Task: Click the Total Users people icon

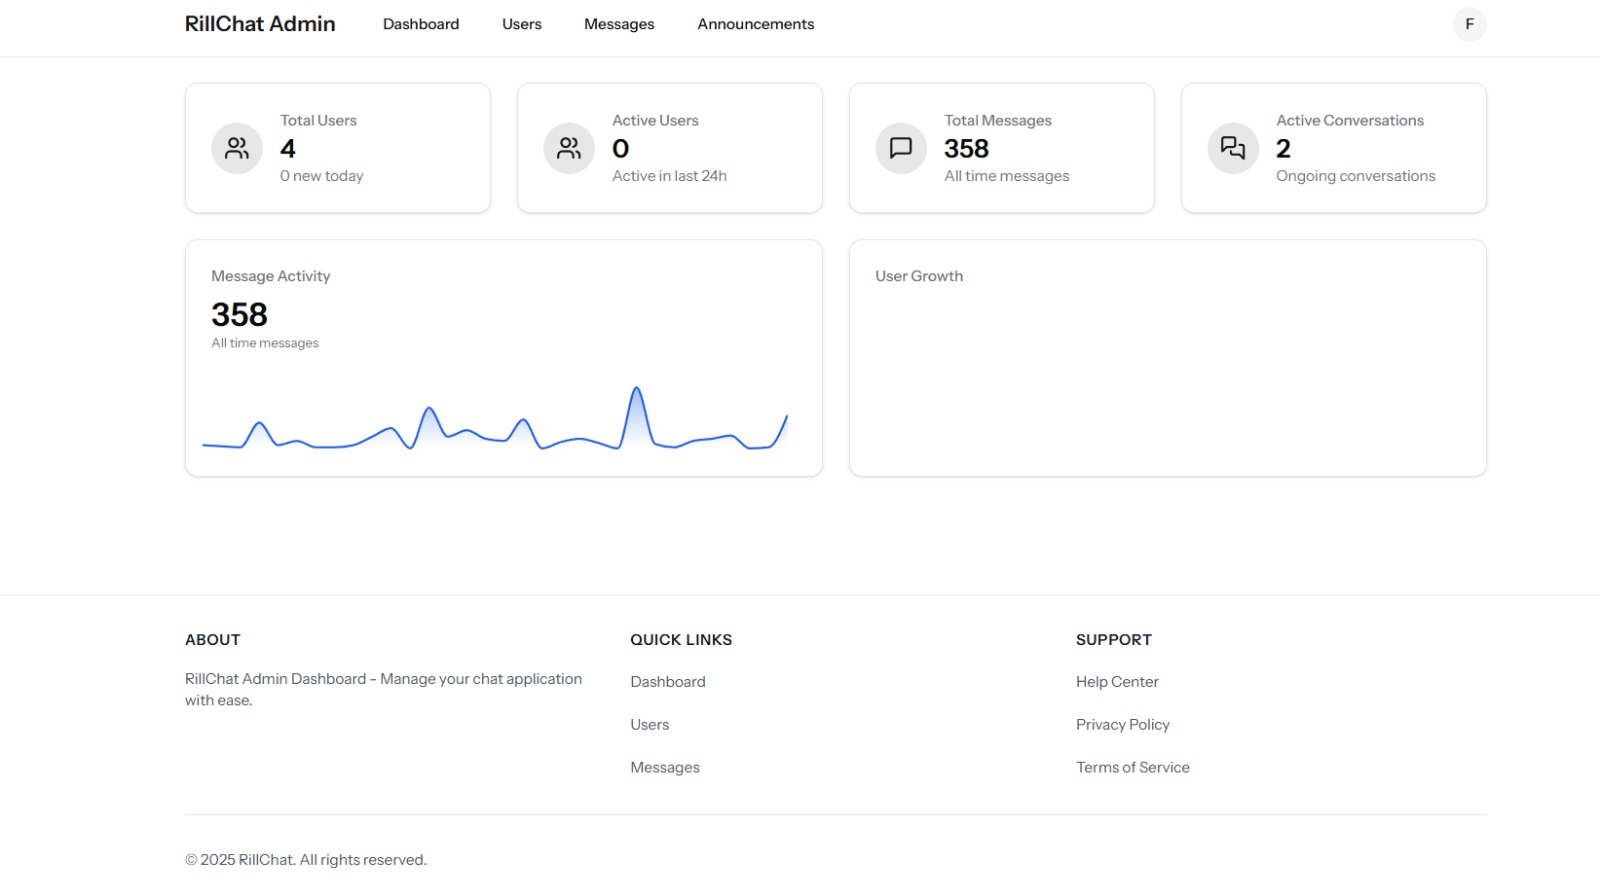Action: click(x=237, y=148)
